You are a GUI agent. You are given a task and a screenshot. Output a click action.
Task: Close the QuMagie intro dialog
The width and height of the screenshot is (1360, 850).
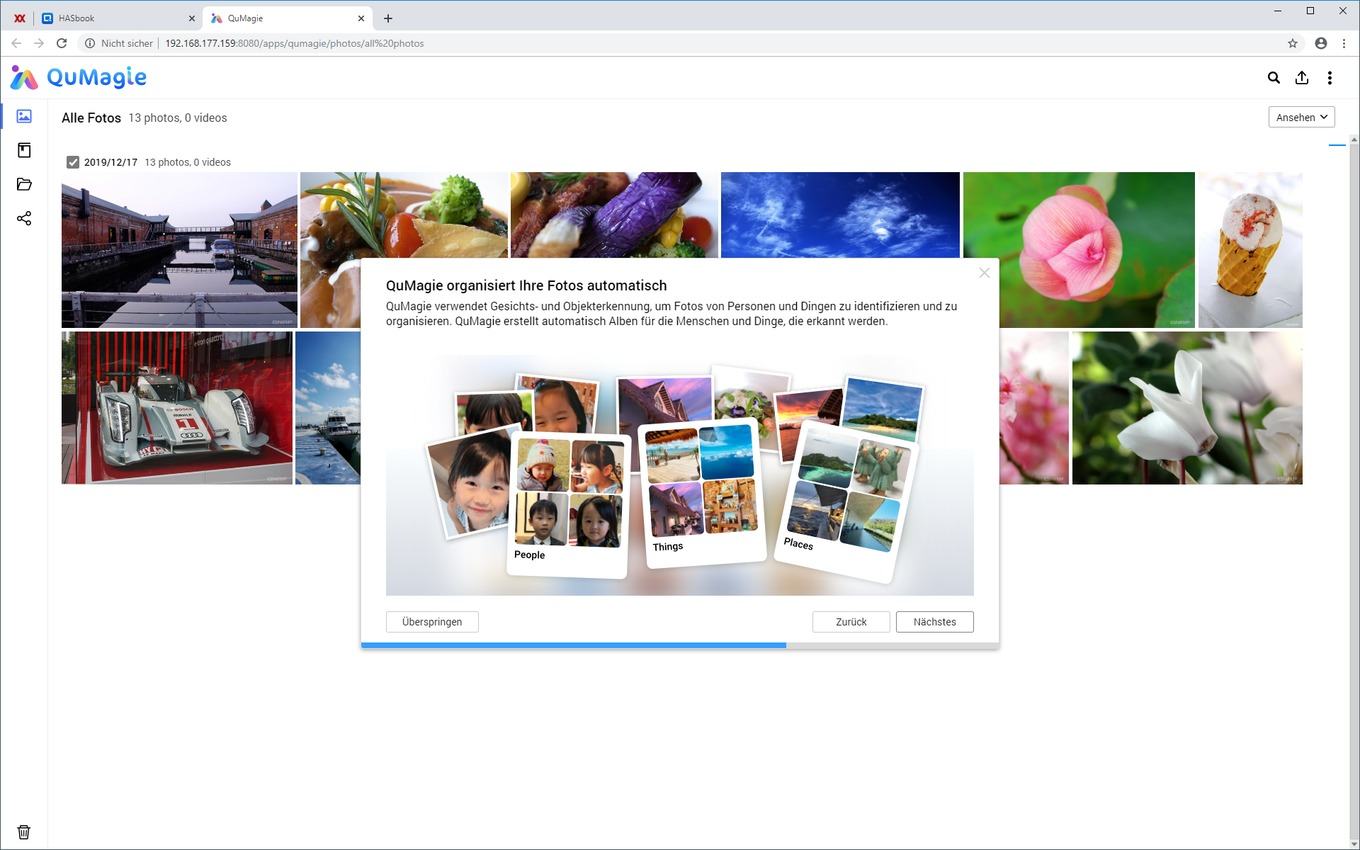[984, 272]
